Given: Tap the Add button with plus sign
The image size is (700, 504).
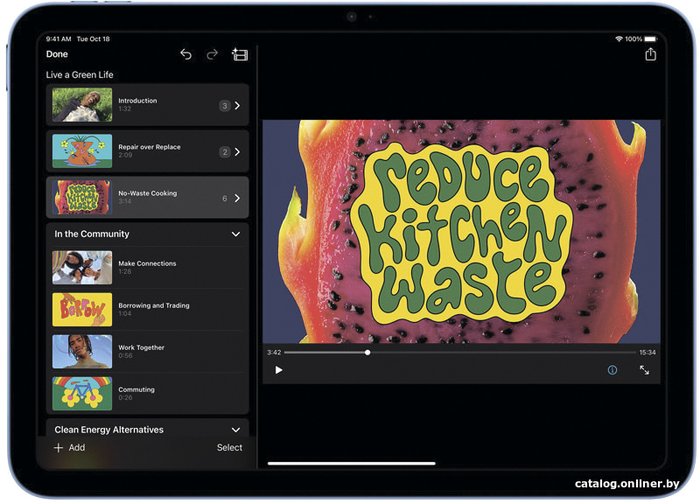Looking at the screenshot, I should coord(69,447).
